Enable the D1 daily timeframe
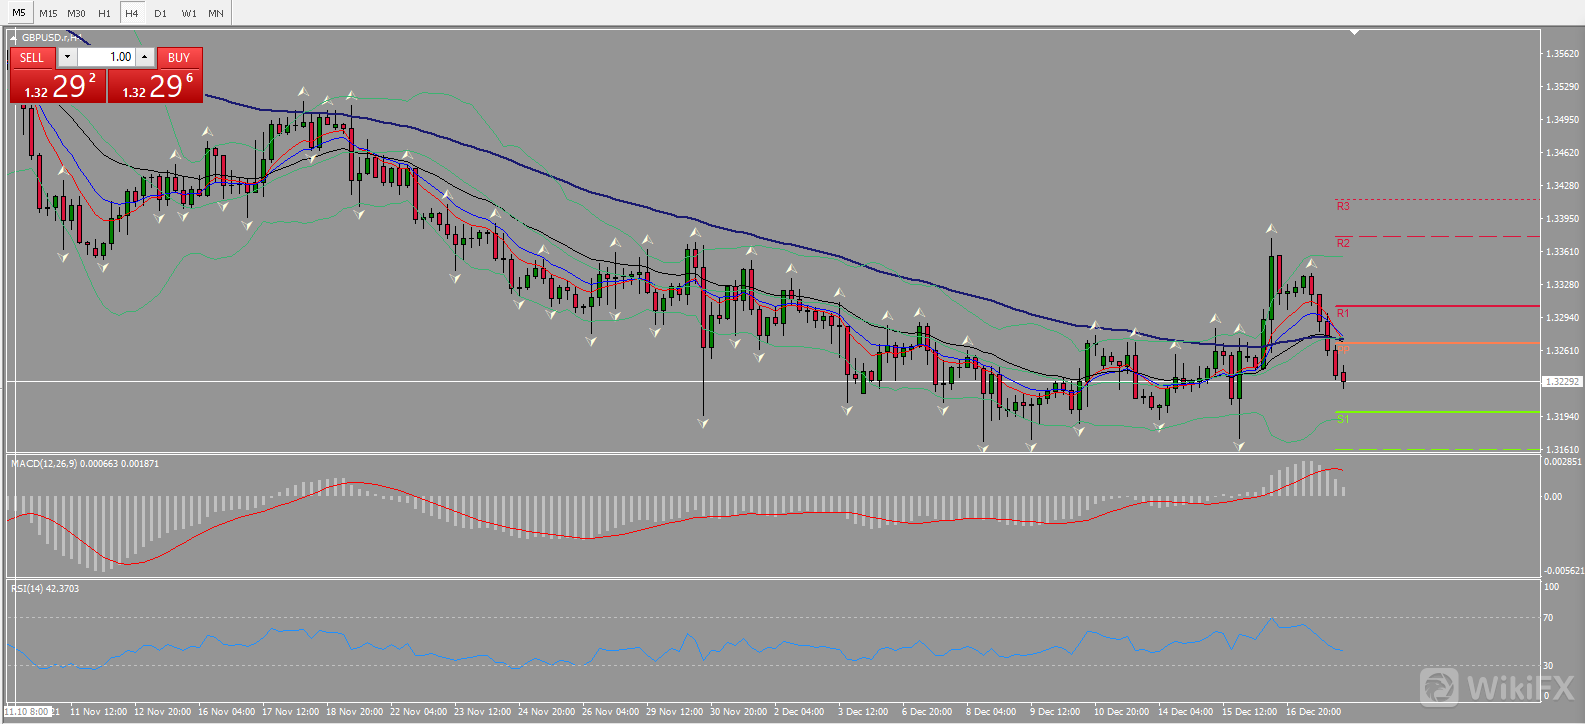 click(160, 13)
